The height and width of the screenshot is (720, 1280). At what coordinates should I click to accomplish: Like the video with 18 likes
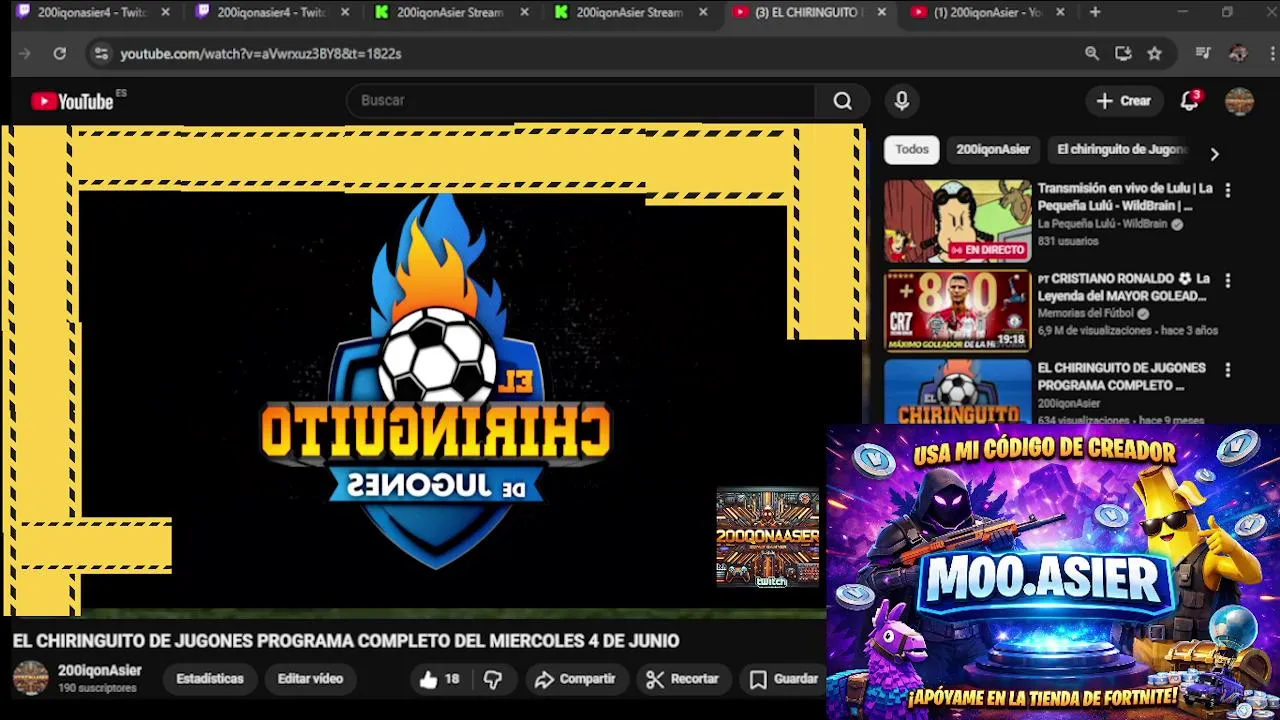(x=439, y=679)
